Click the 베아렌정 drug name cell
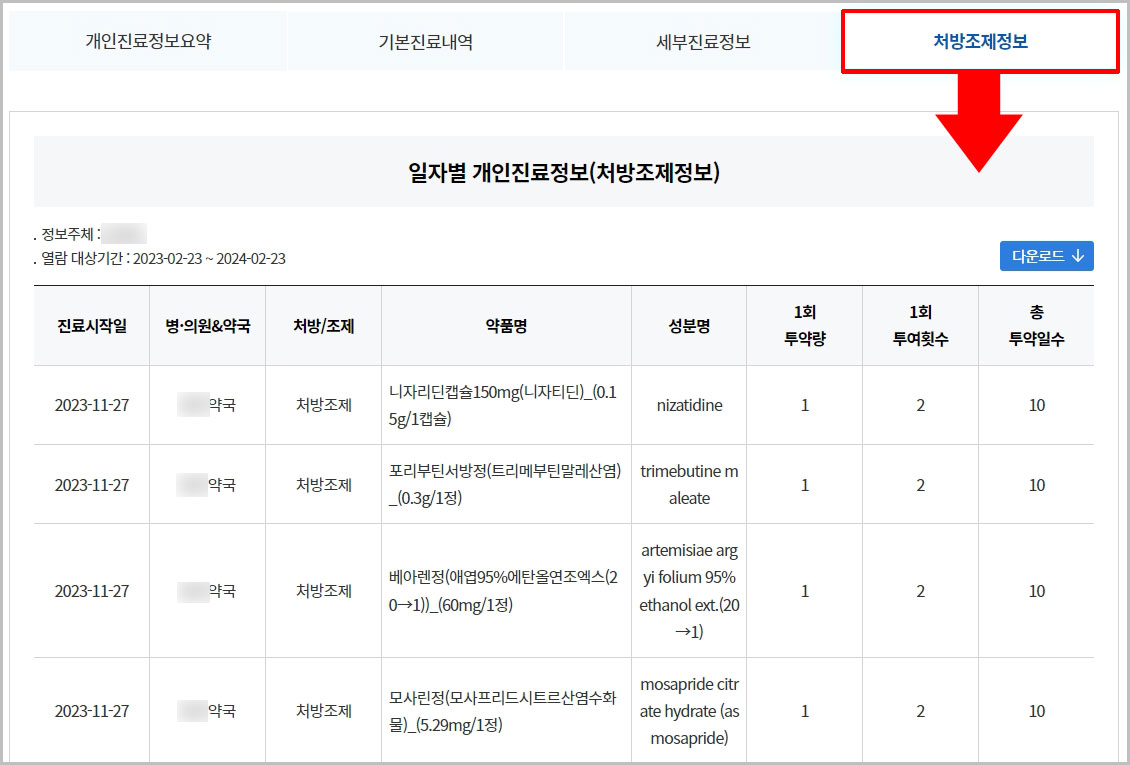This screenshot has height=765, width=1130. coord(506,591)
